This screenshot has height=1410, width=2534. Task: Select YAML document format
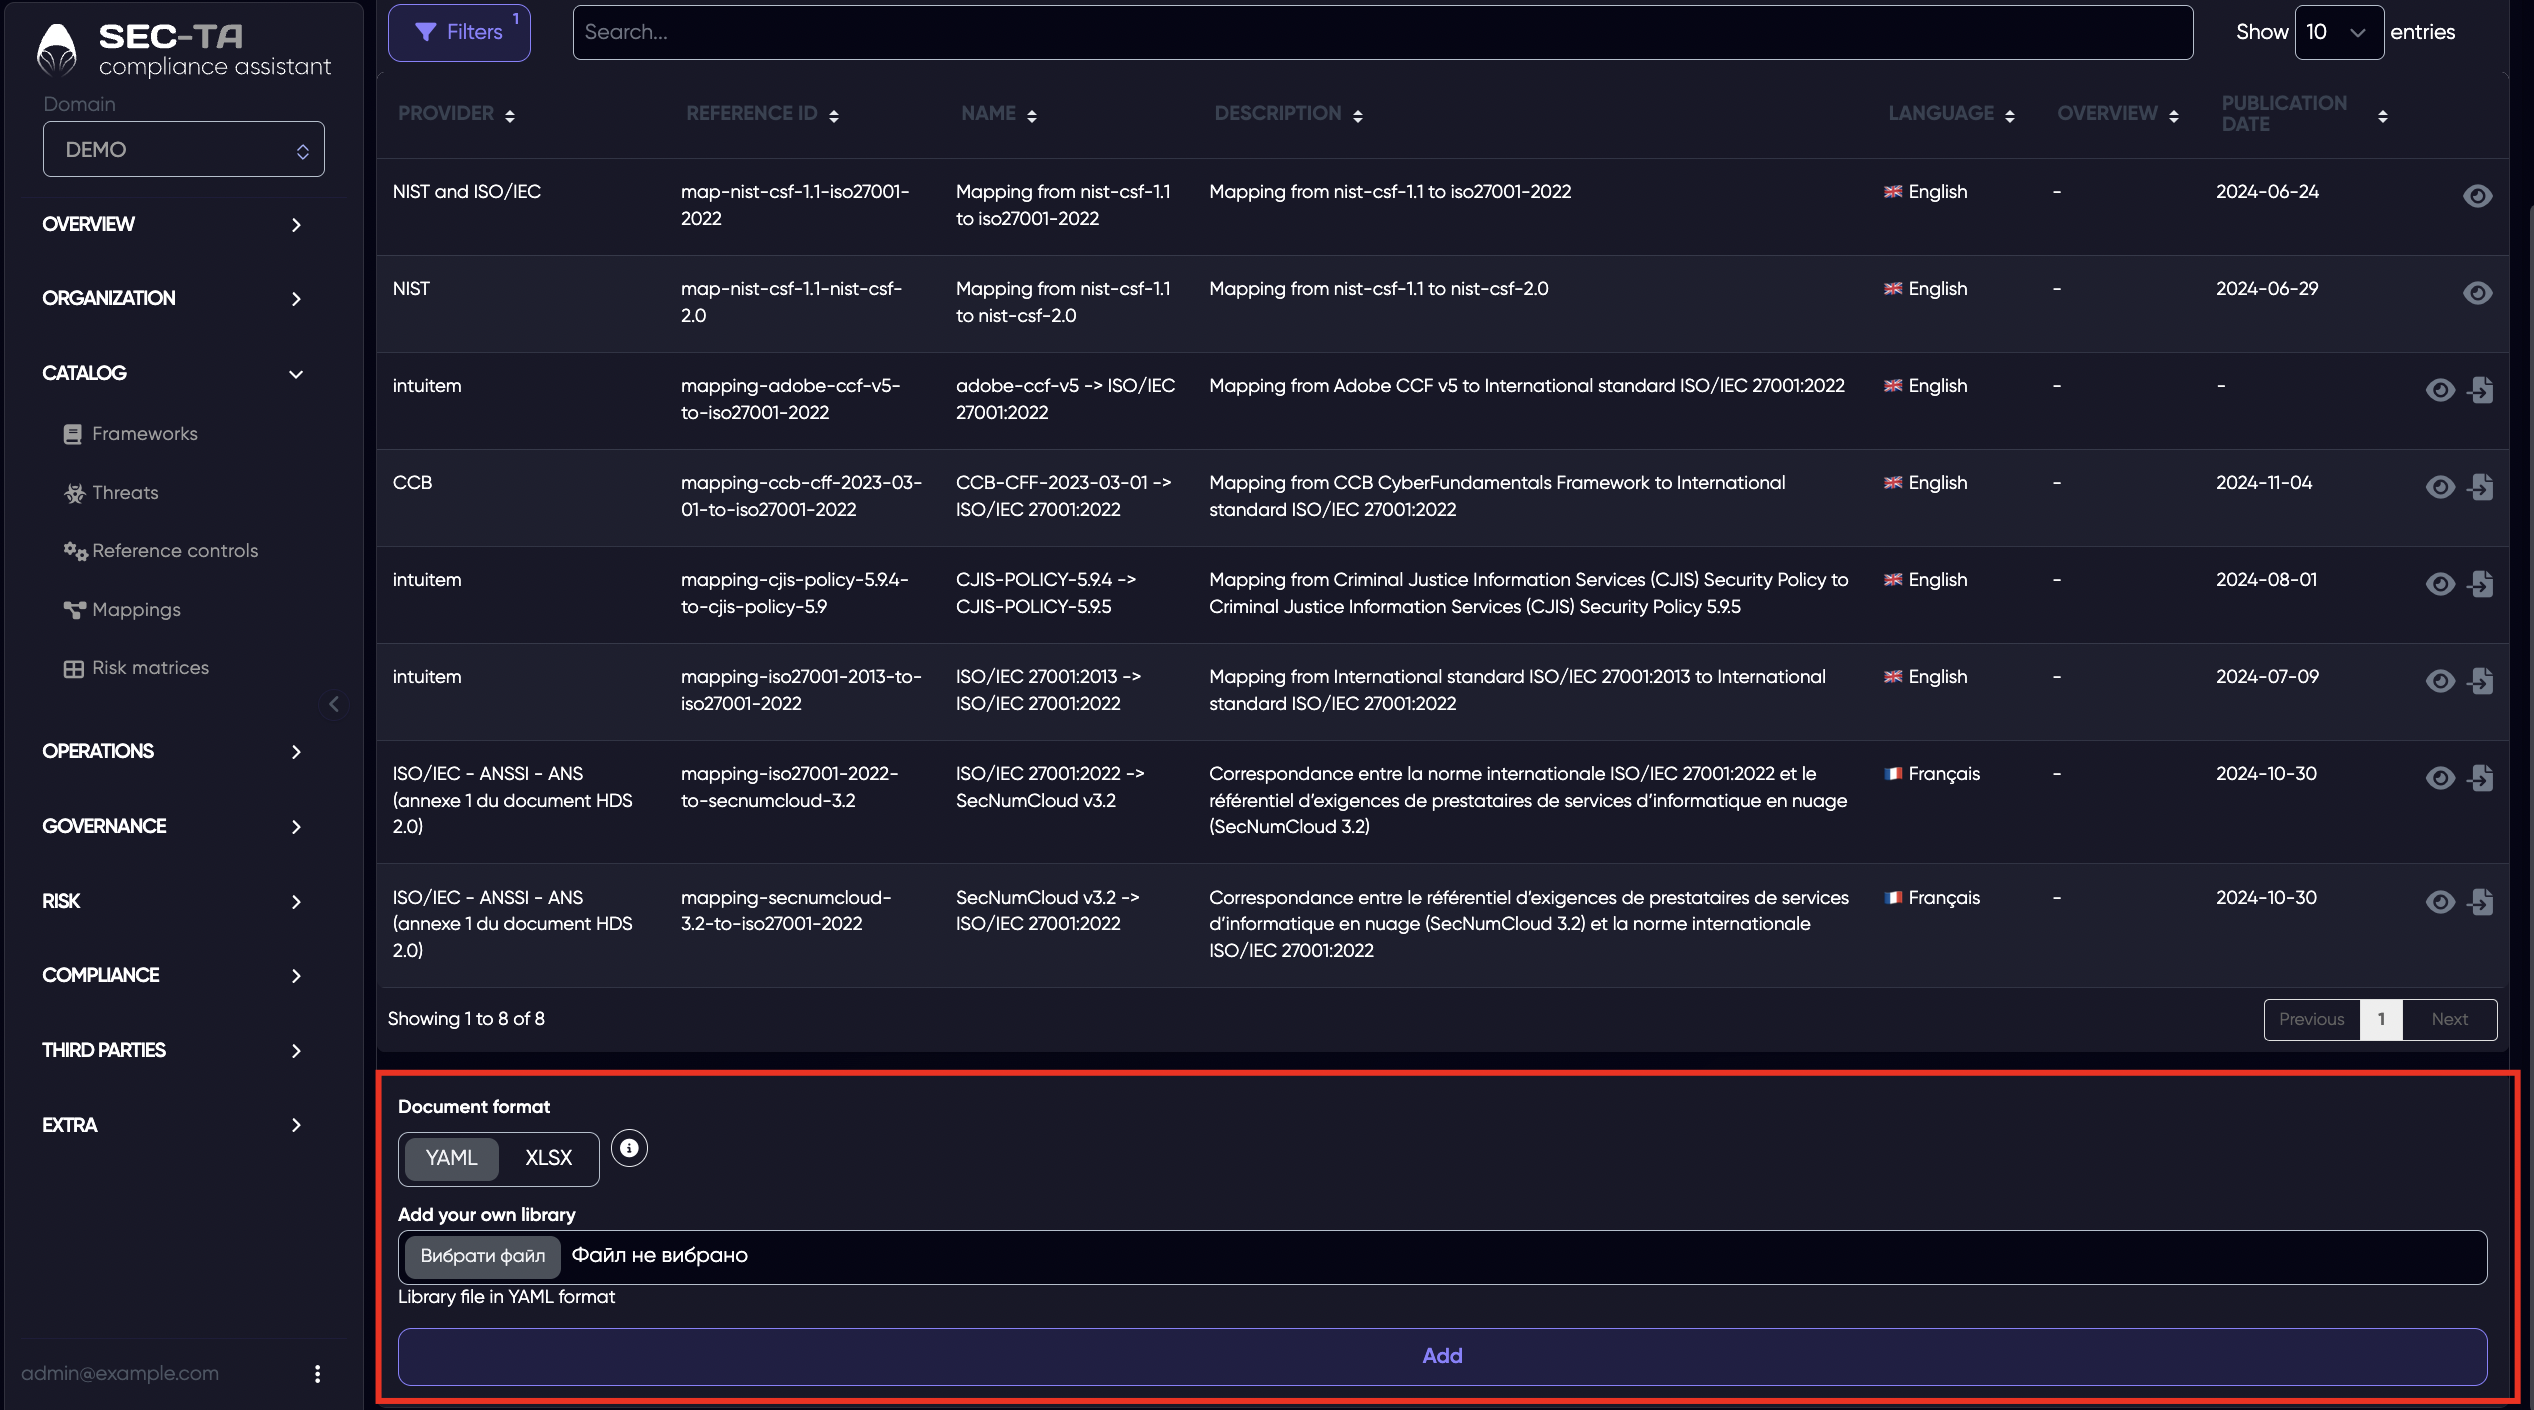point(451,1158)
